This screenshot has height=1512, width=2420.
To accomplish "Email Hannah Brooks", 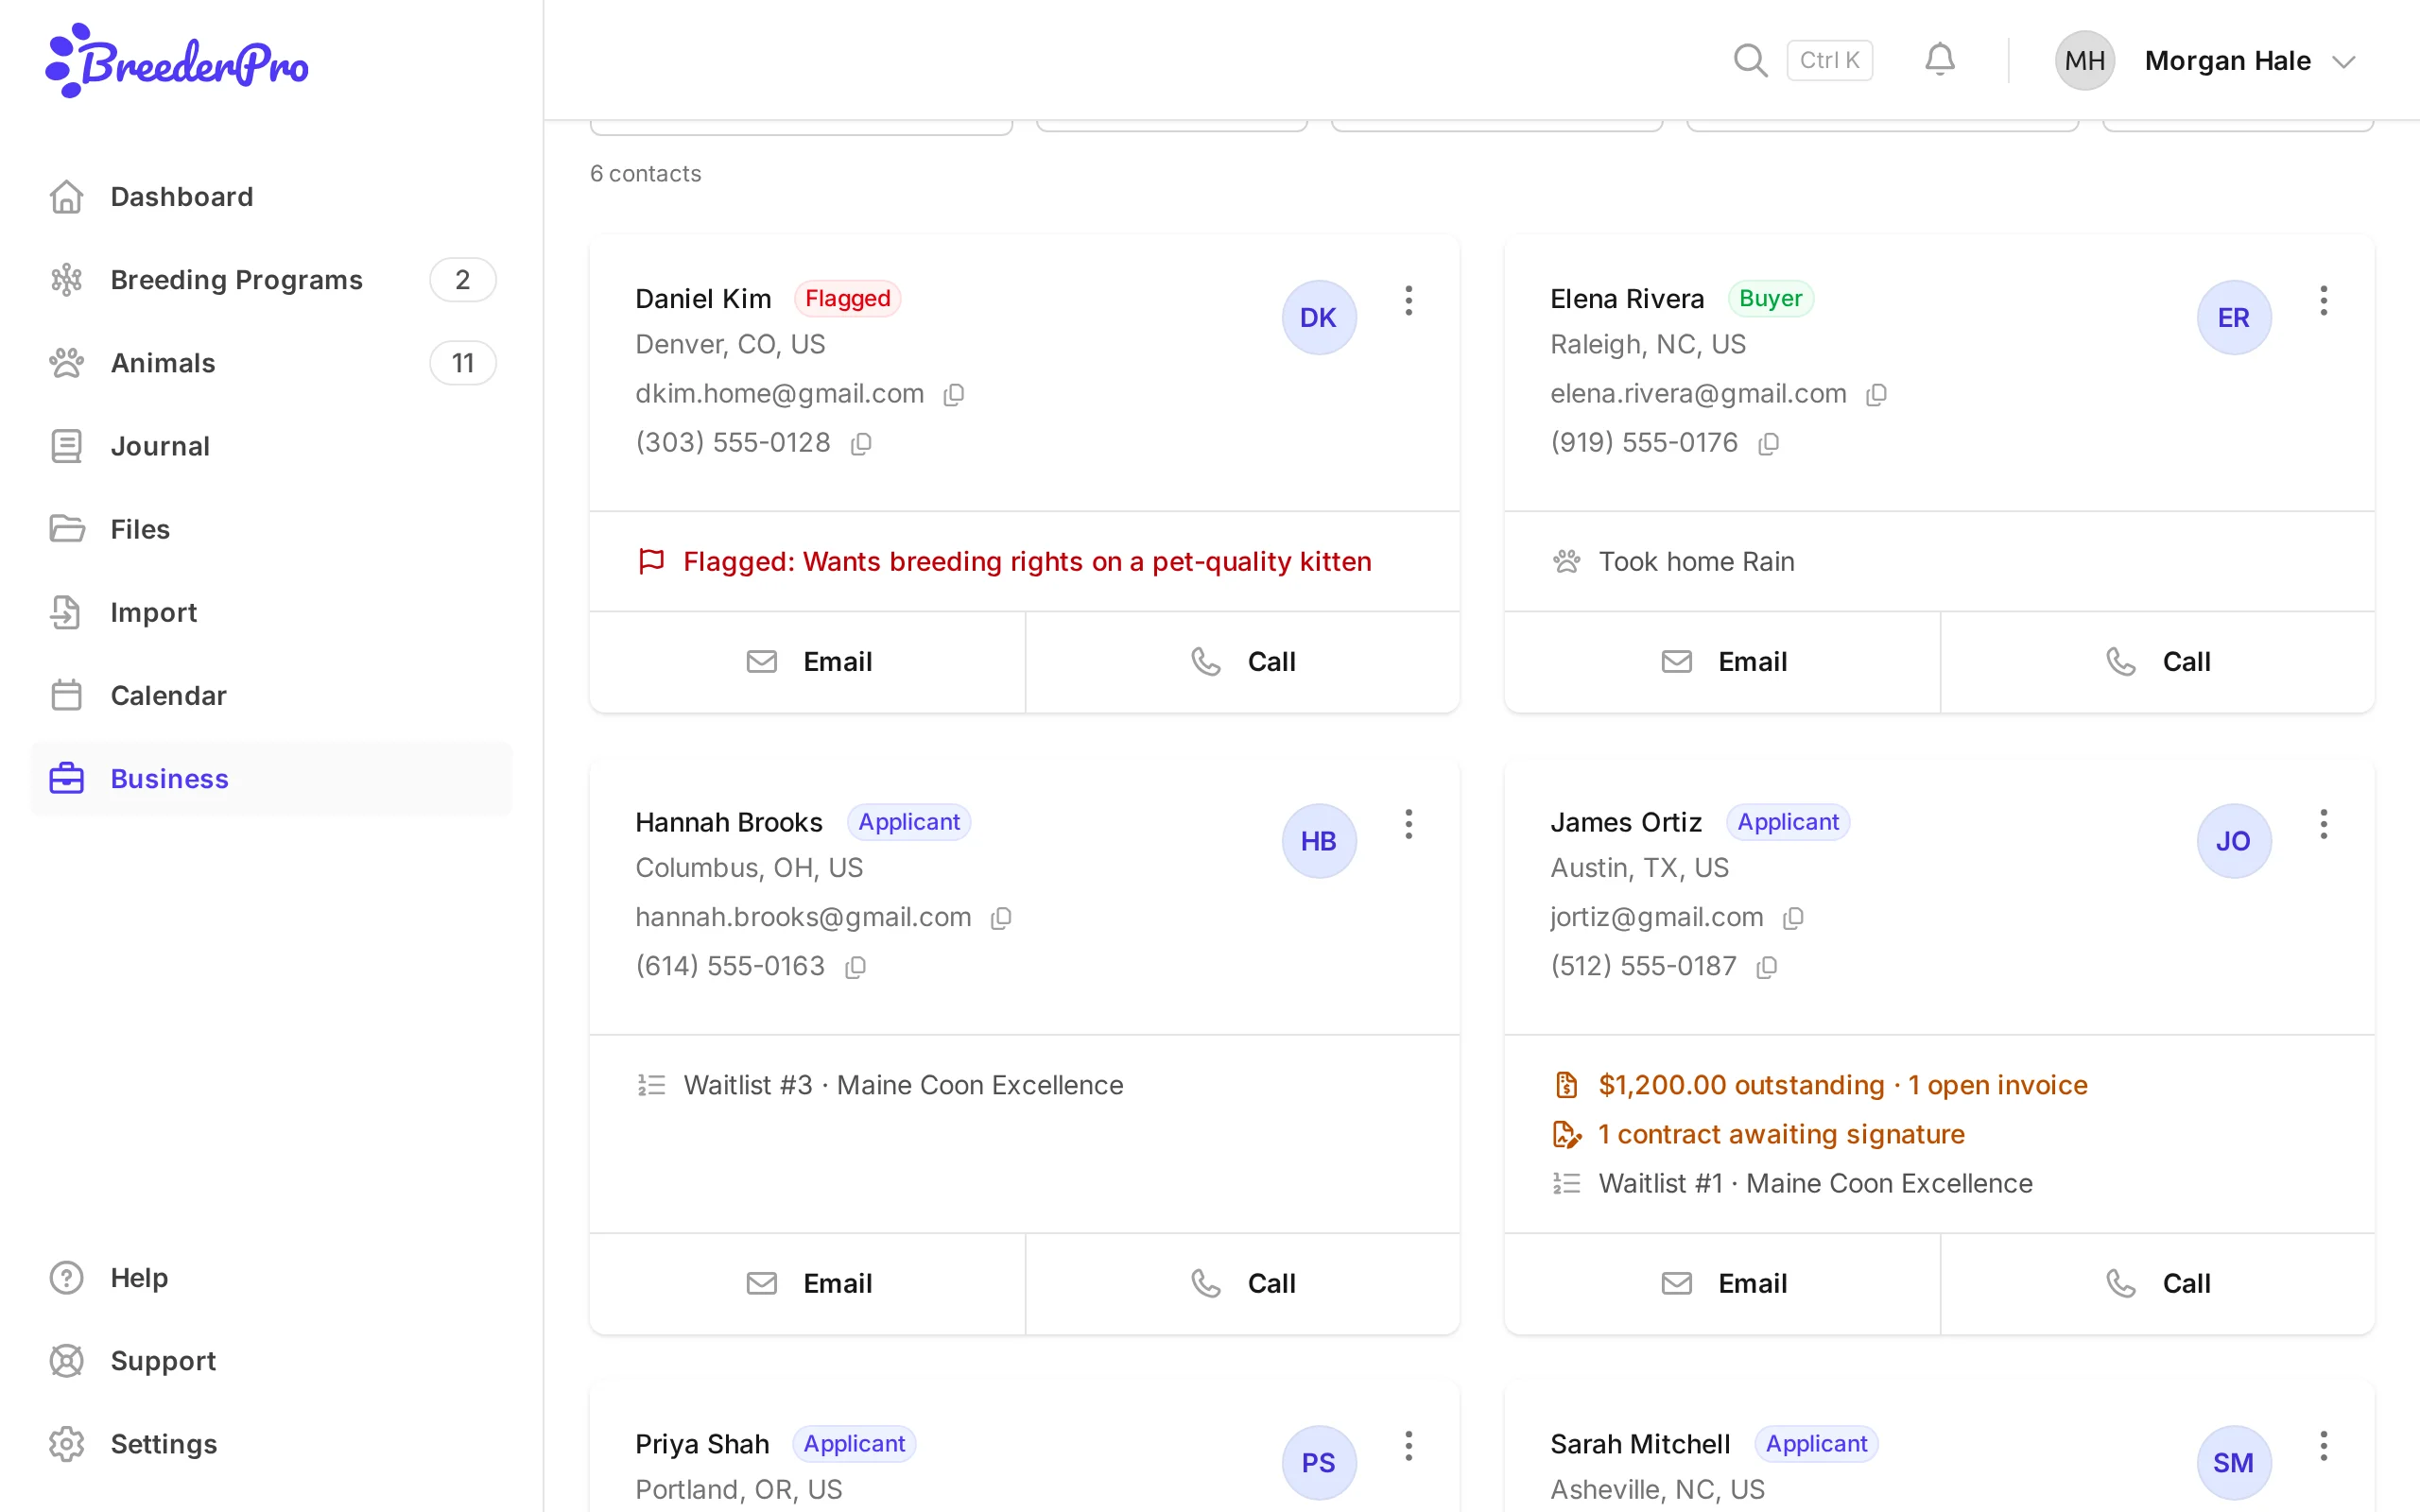I will pyautogui.click(x=808, y=1284).
